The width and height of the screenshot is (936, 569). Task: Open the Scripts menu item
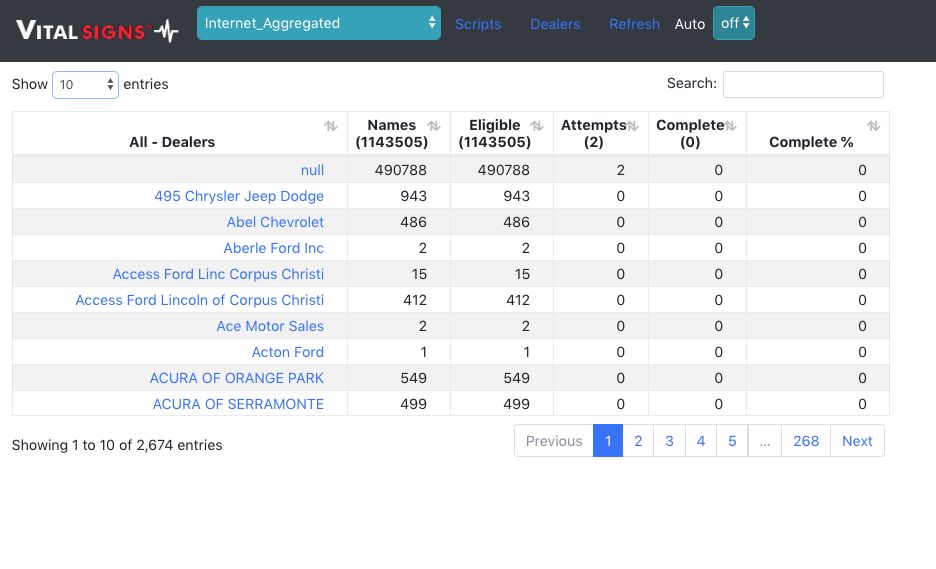click(x=478, y=24)
